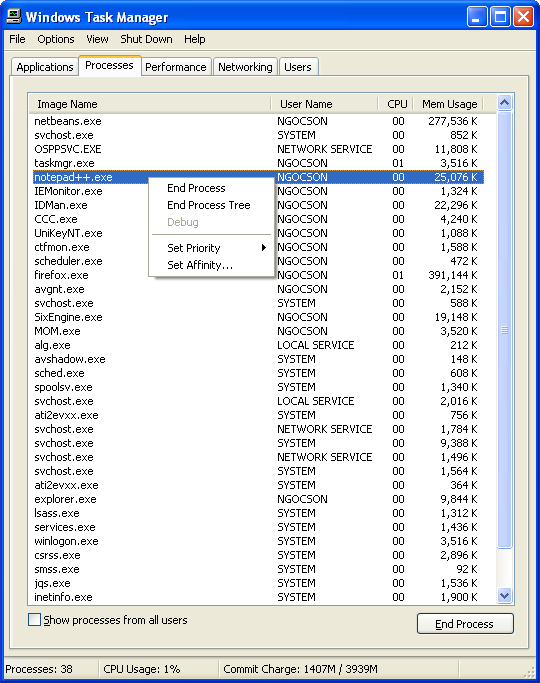
Task: Click the scroll down arrow
Action: tap(504, 595)
